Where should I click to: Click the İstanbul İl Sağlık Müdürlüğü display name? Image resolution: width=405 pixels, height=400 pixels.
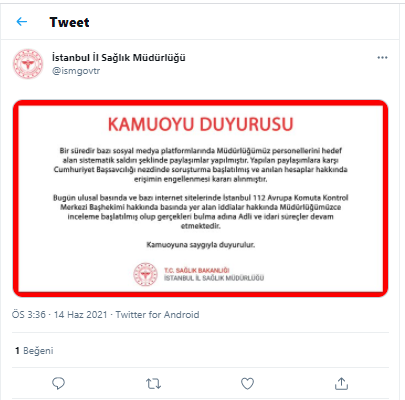[118, 58]
